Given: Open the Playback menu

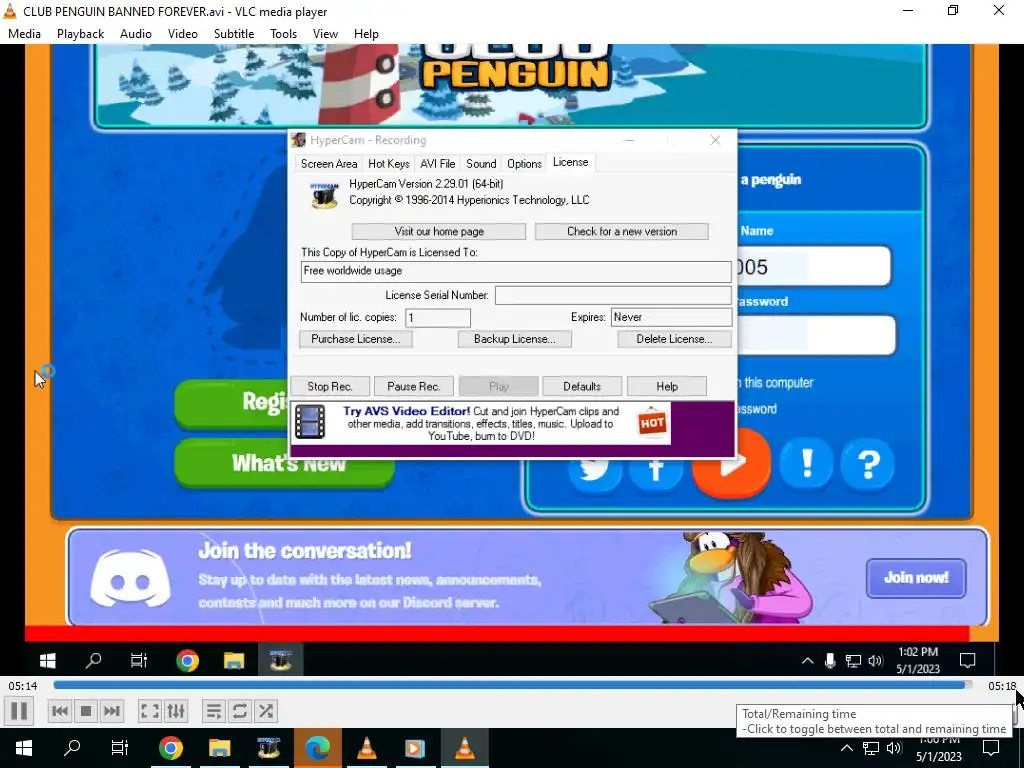Looking at the screenshot, I should click(80, 34).
